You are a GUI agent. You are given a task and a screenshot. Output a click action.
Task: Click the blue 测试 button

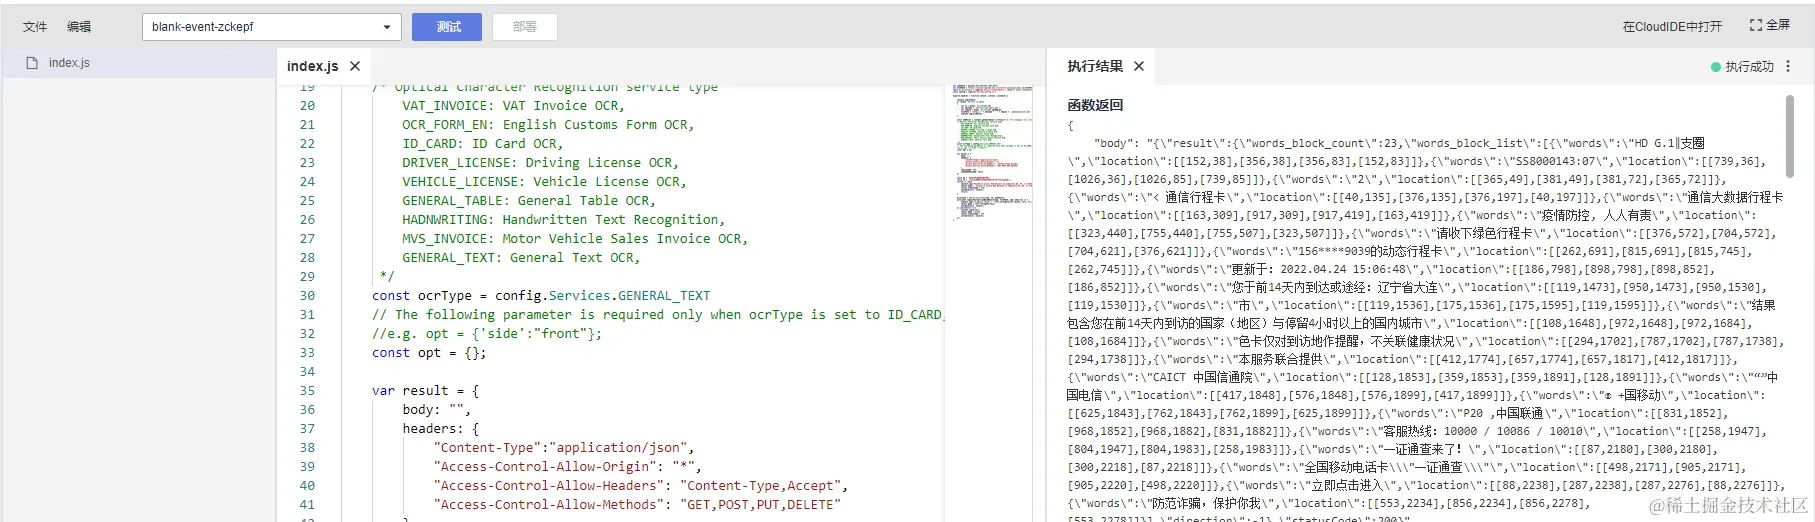447,27
